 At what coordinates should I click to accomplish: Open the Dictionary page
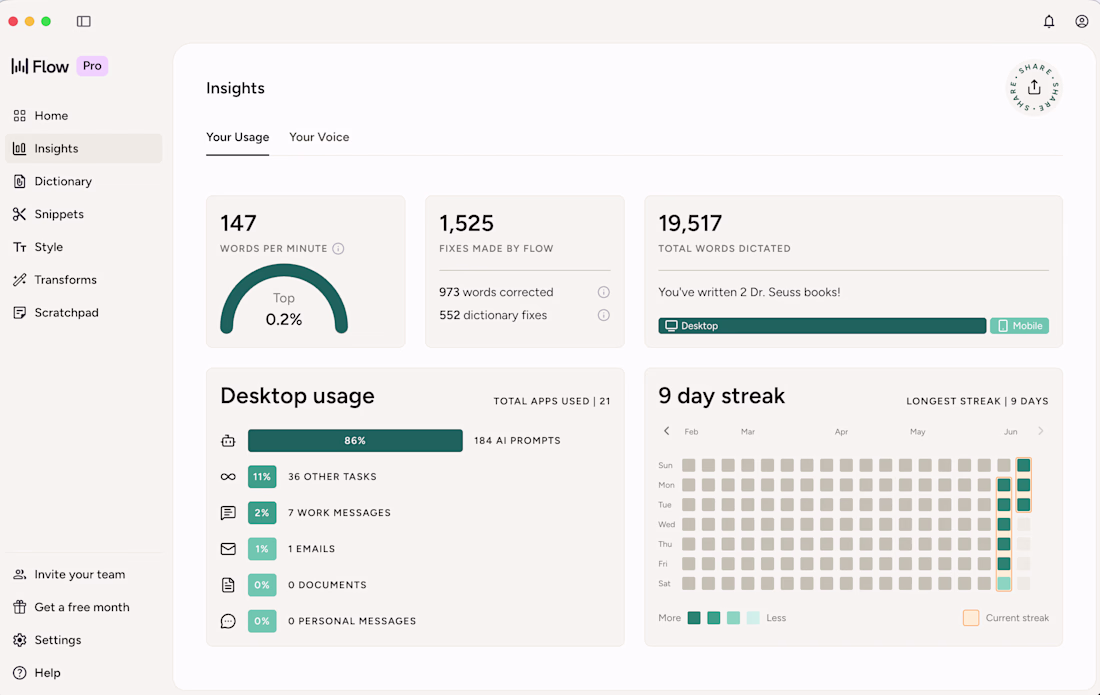point(83,182)
